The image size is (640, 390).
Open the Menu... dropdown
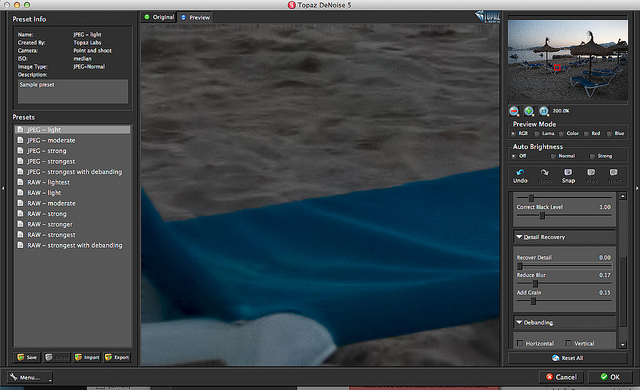(x=30, y=377)
